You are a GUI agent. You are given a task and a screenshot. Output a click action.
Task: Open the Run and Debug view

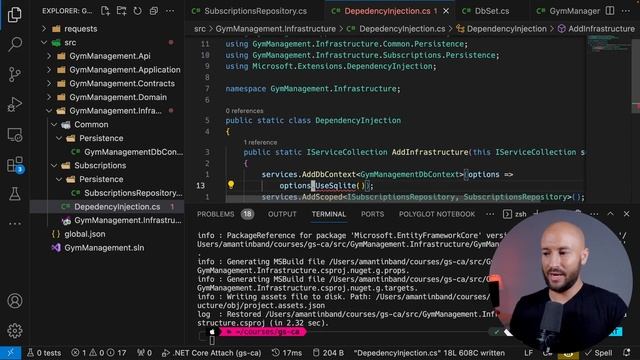[x=15, y=104]
